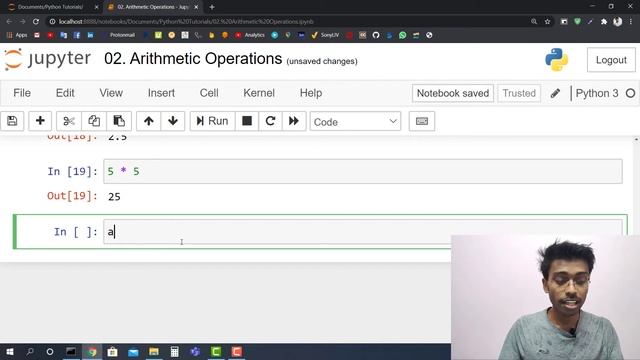Insert a cell below with plus icon

pos(40,121)
